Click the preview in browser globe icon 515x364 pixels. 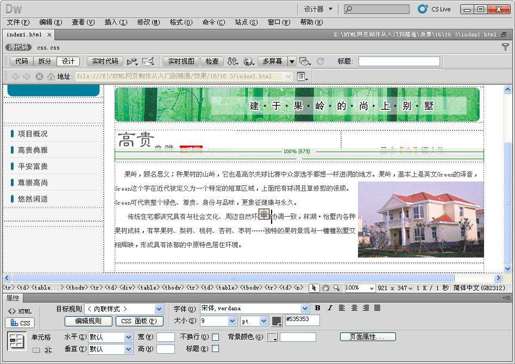tap(249, 61)
